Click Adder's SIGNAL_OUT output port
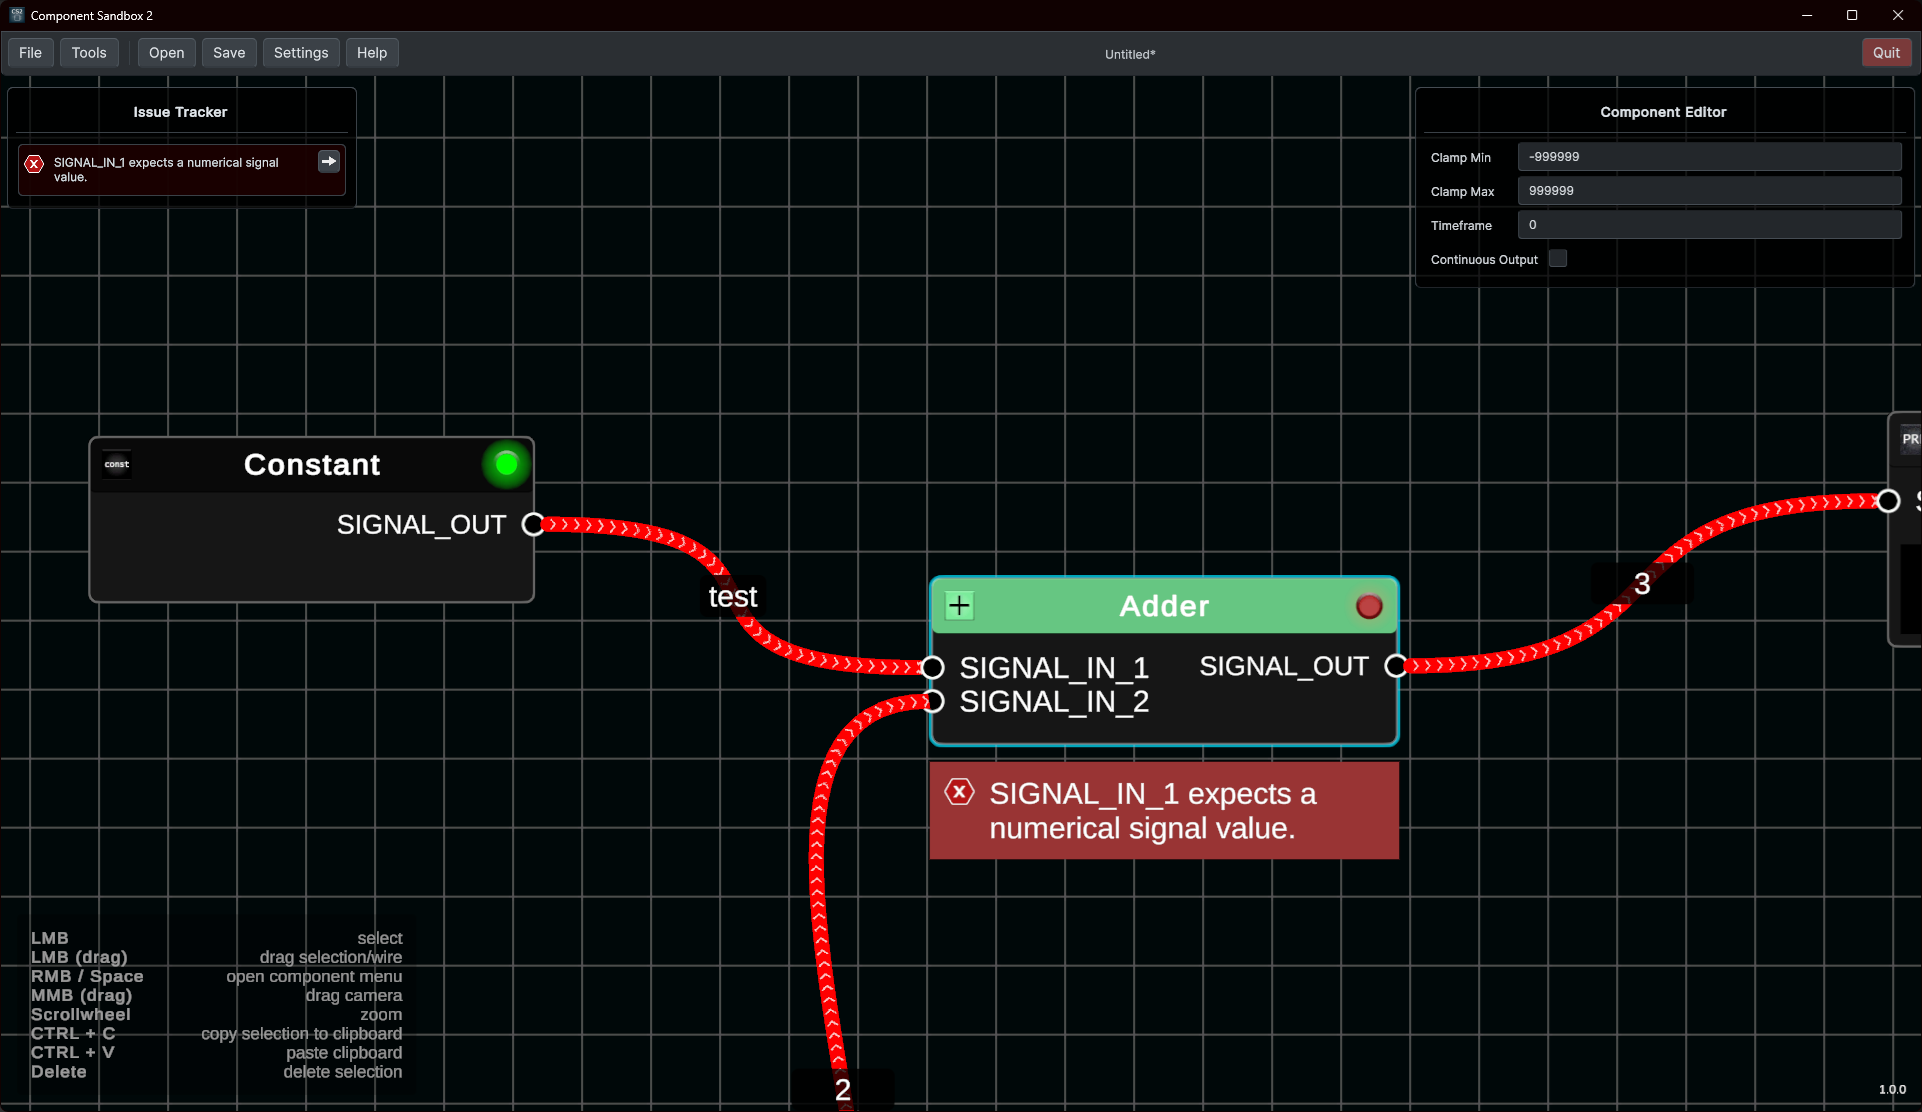This screenshot has width=1922, height=1112. click(1395, 666)
